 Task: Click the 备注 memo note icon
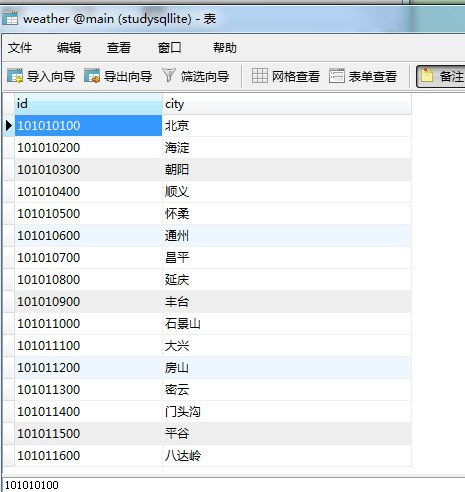coord(426,76)
